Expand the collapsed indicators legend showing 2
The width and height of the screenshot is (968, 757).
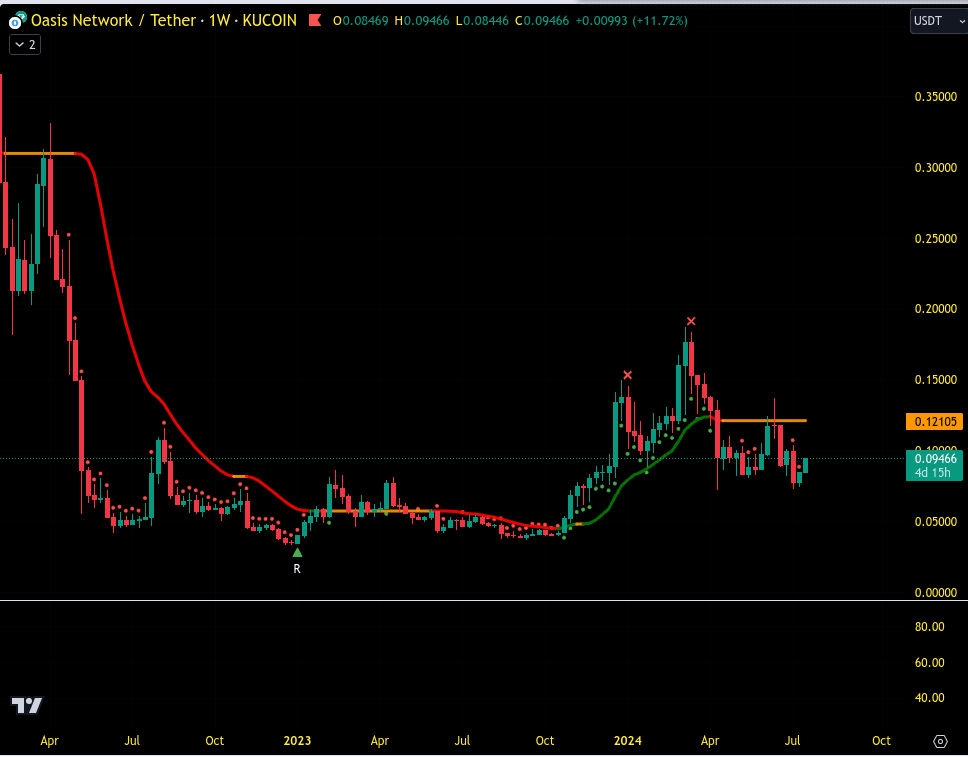[x=25, y=44]
